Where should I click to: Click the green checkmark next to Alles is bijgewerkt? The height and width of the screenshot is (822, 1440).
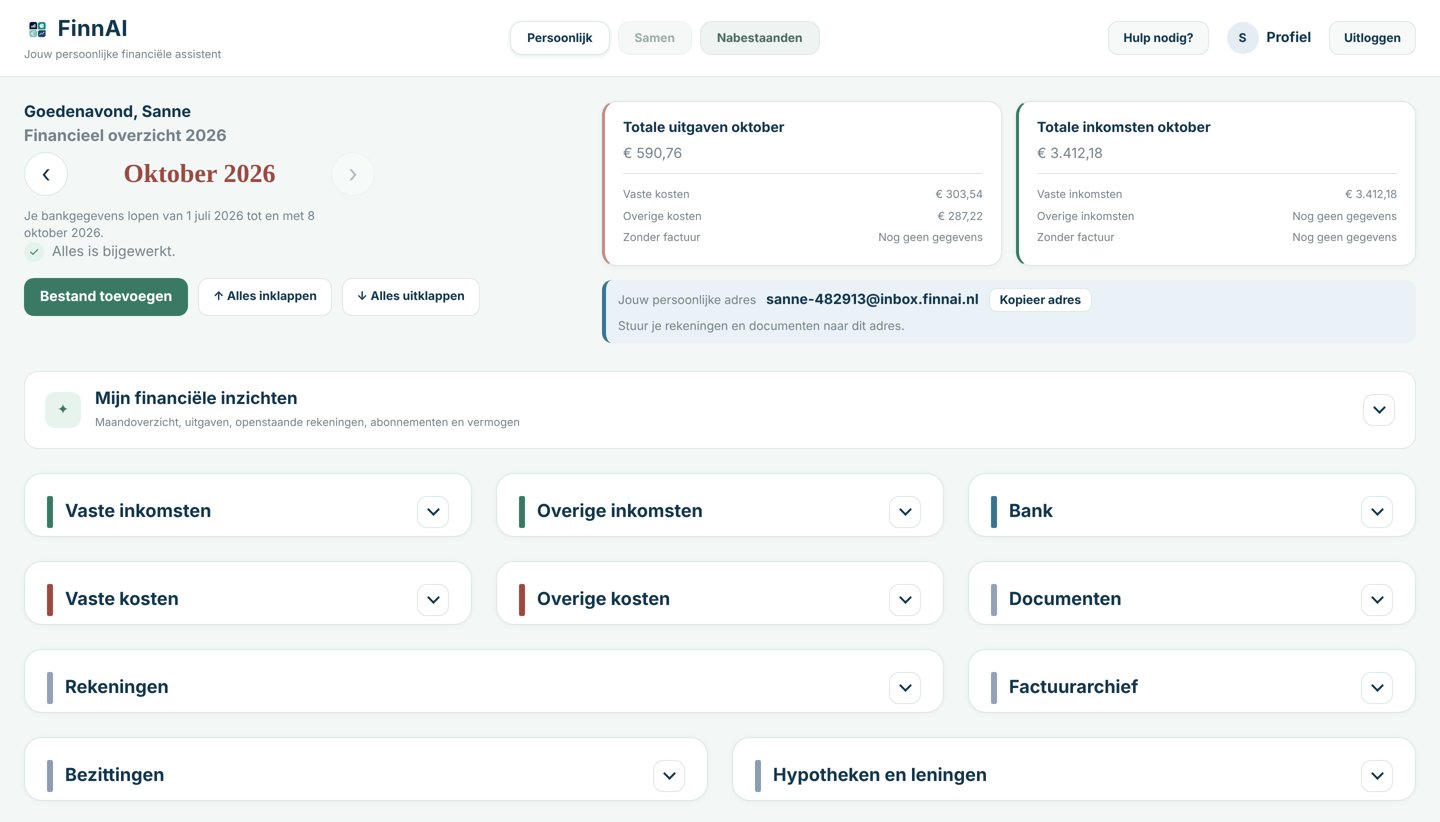(34, 252)
